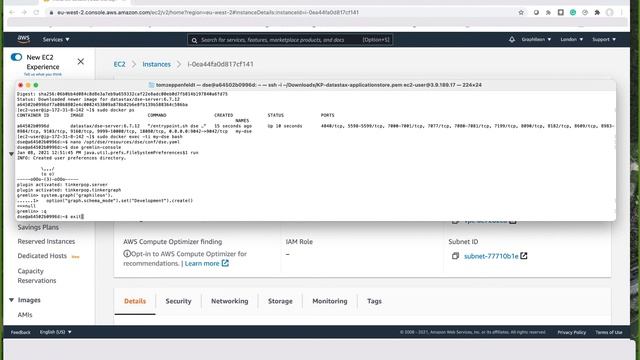The height and width of the screenshot is (360, 640).
Task: Click the site lock icon in address bar
Action: coord(51,13)
